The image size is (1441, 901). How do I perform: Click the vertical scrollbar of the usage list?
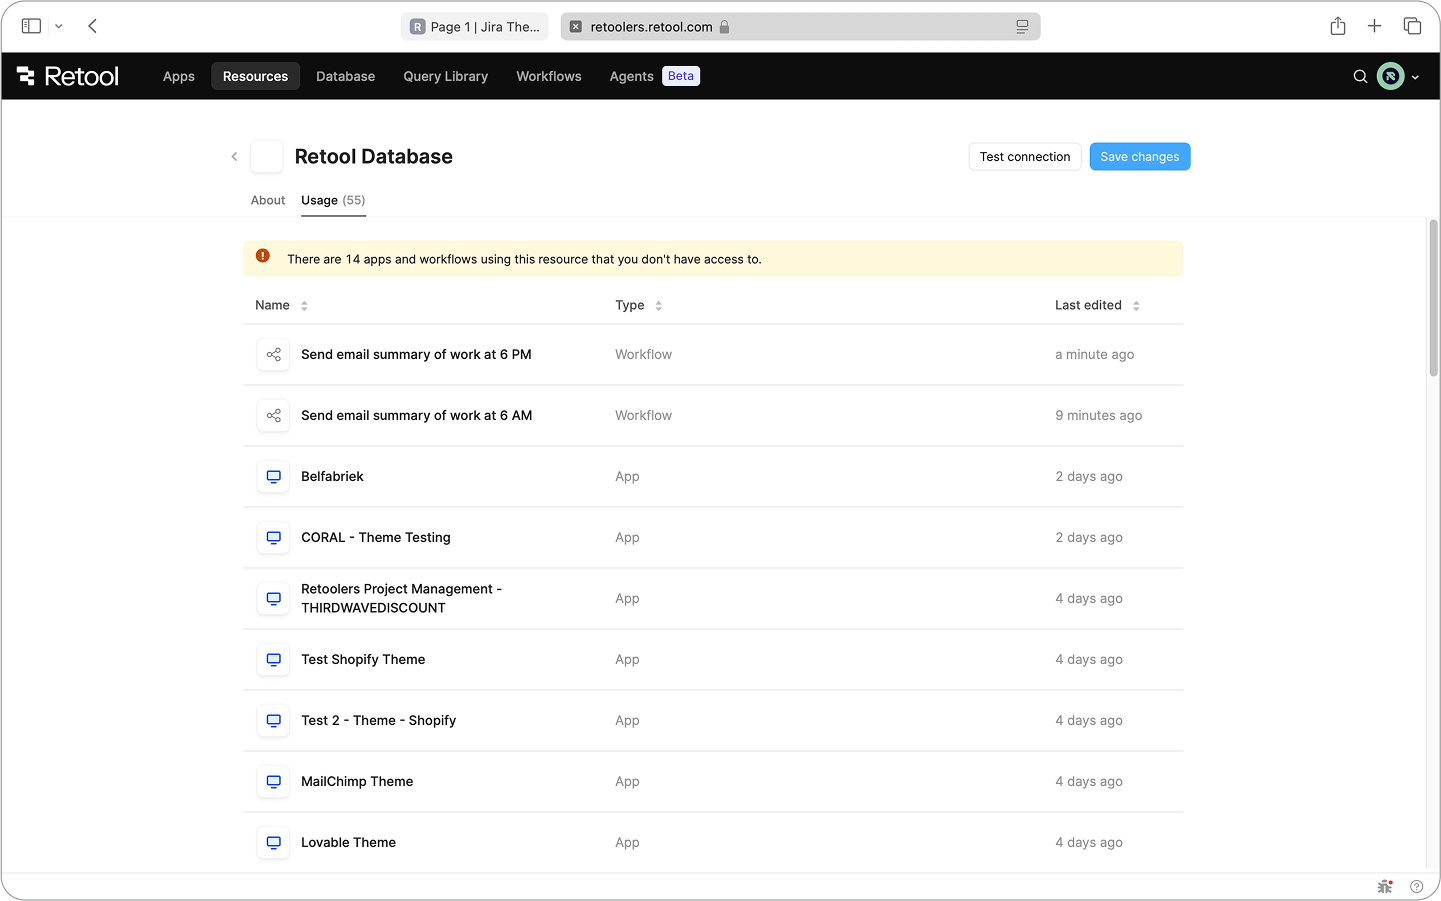pyautogui.click(x=1433, y=298)
